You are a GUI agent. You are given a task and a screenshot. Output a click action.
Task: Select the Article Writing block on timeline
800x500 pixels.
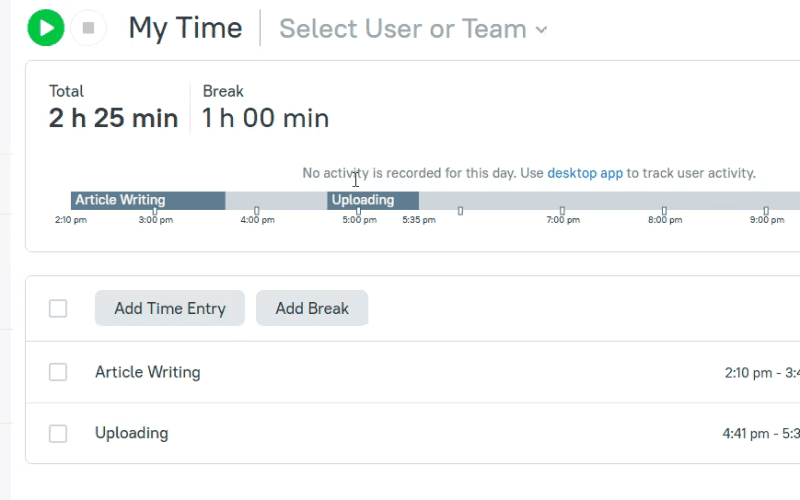[148, 200]
